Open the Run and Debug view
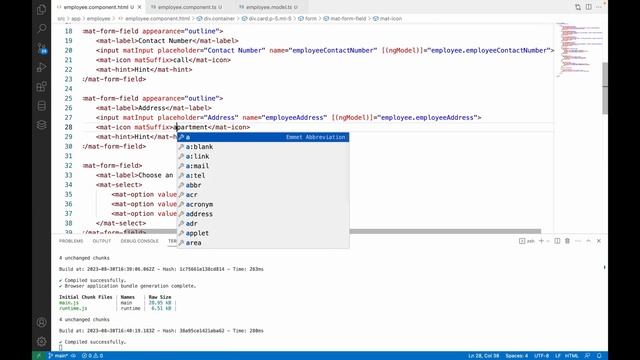640x360 pixels. (42, 67)
